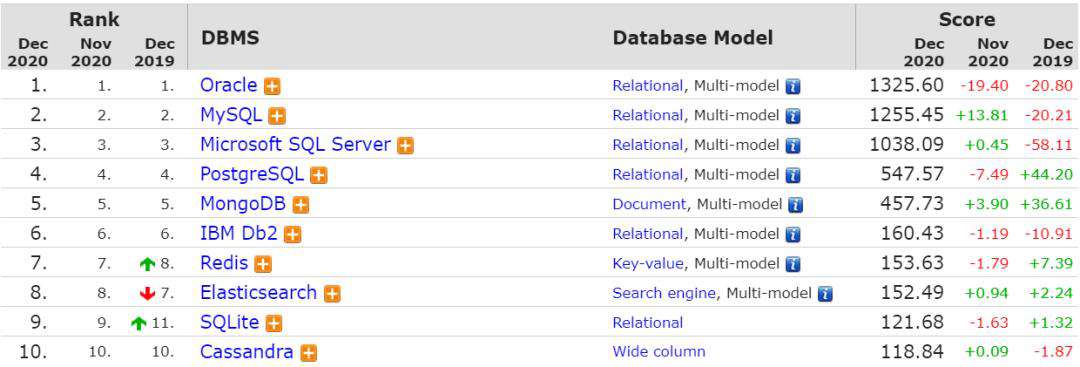Click the plus icon beside Microsoft SQL Server
This screenshot has width=1080, height=367.
point(406,146)
